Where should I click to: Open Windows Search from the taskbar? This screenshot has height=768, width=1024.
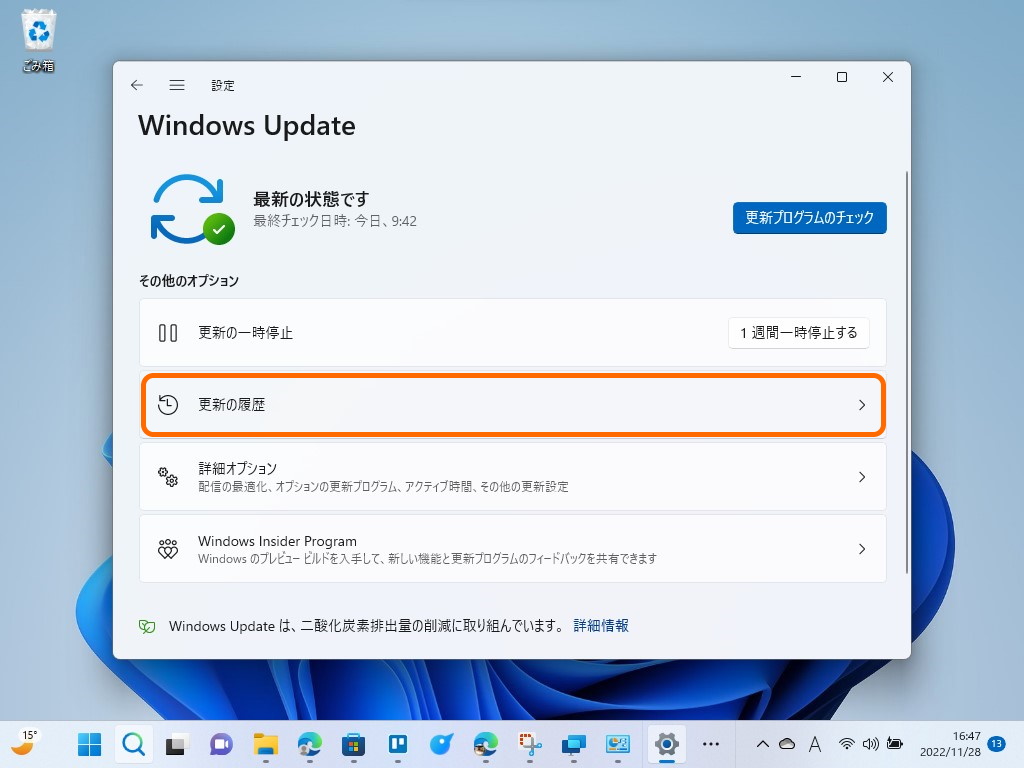pos(134,744)
